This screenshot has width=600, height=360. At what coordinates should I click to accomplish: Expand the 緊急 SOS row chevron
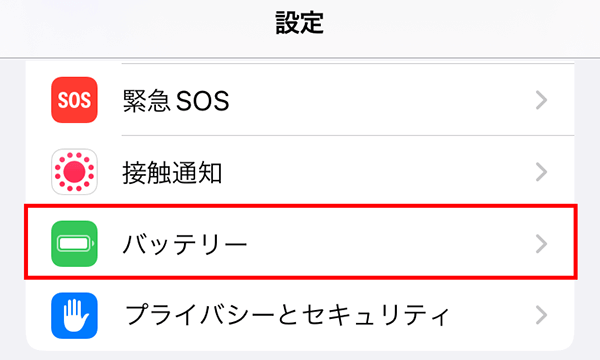[541, 100]
